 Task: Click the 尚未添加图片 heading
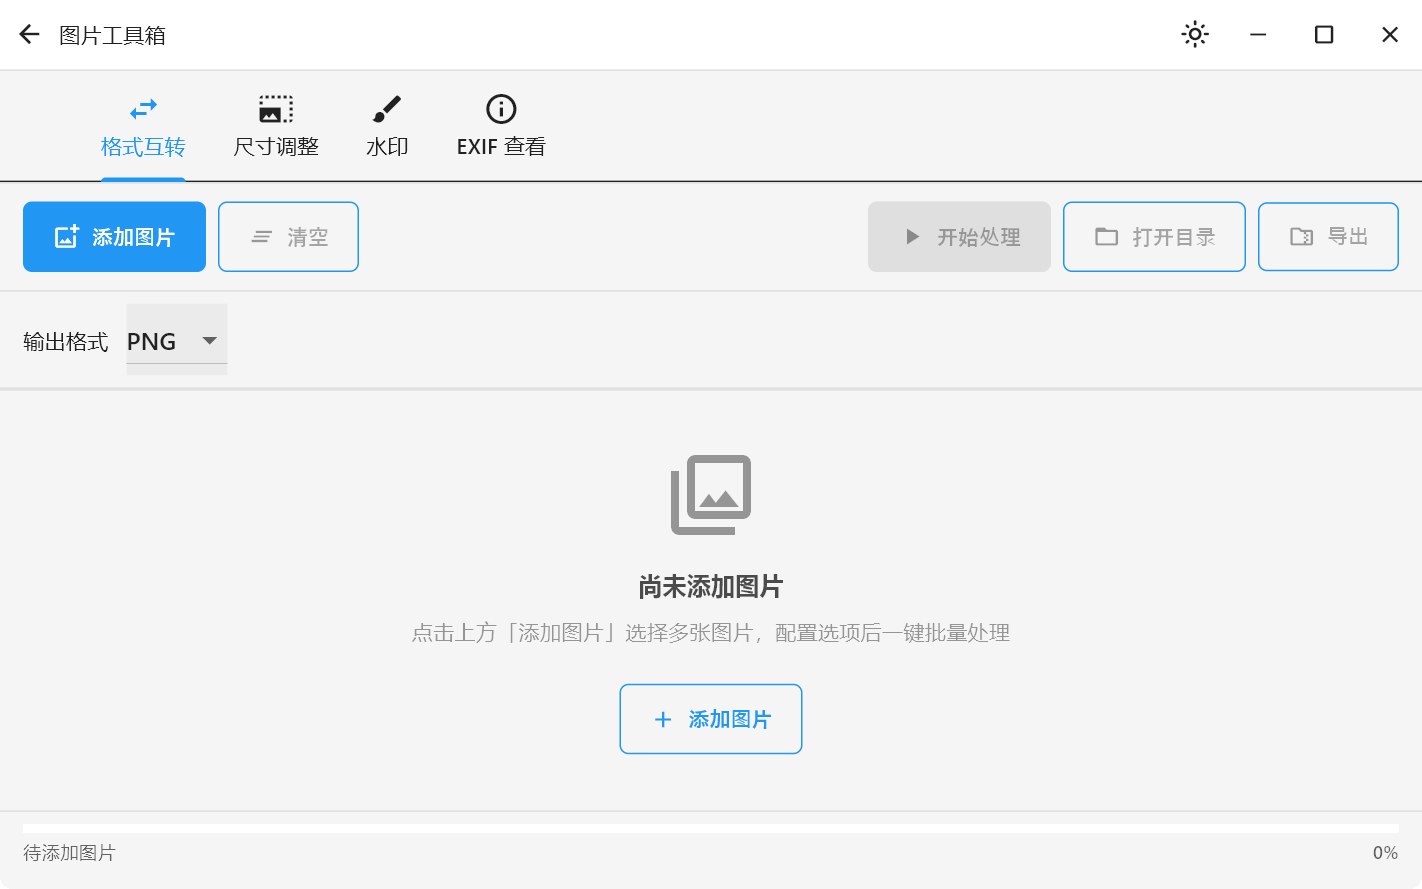pos(711,587)
